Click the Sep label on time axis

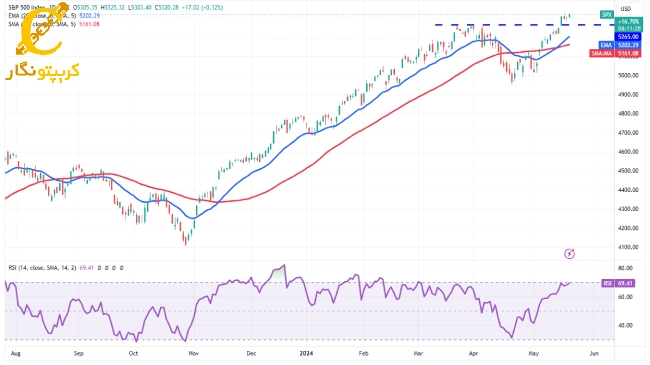(x=78, y=354)
